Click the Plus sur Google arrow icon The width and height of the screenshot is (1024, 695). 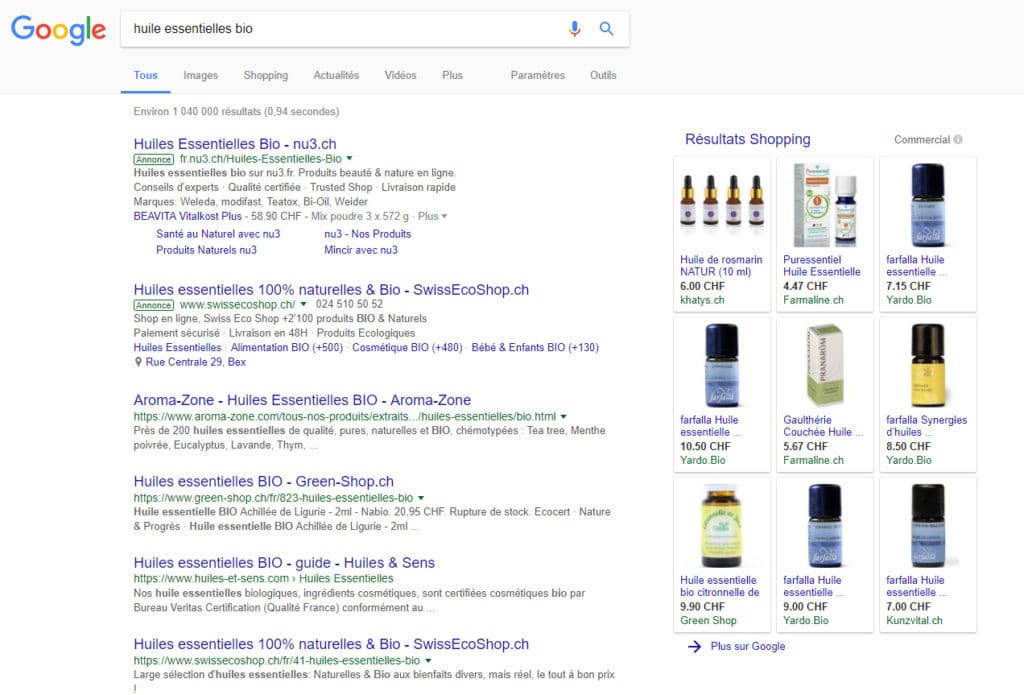coord(694,647)
